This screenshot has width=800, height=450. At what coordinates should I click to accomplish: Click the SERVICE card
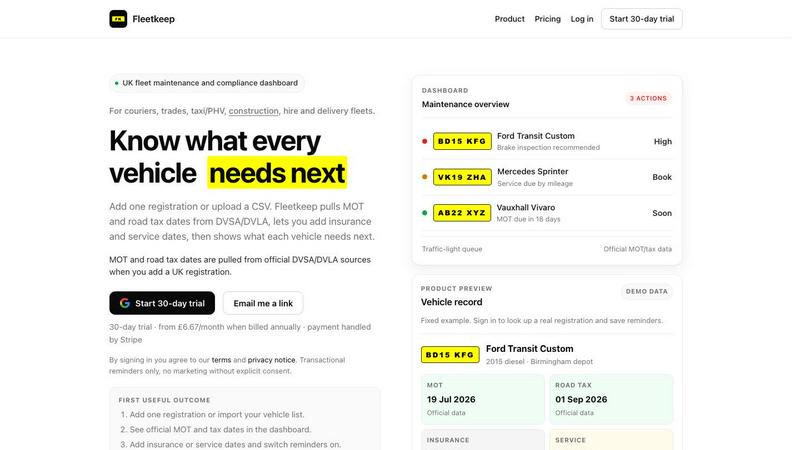tap(611, 439)
